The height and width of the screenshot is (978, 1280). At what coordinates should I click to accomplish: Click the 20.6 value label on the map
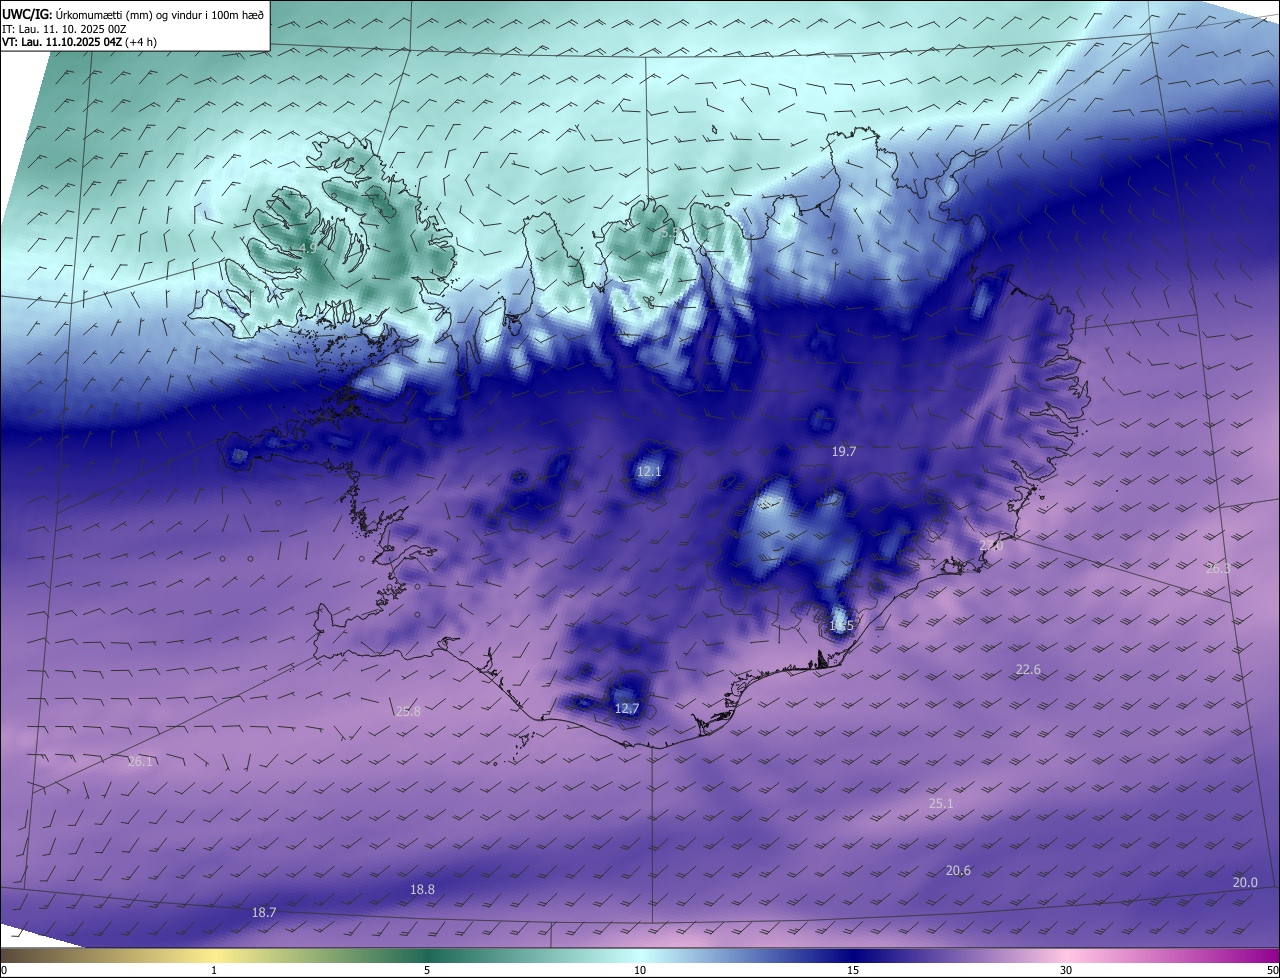958,871
